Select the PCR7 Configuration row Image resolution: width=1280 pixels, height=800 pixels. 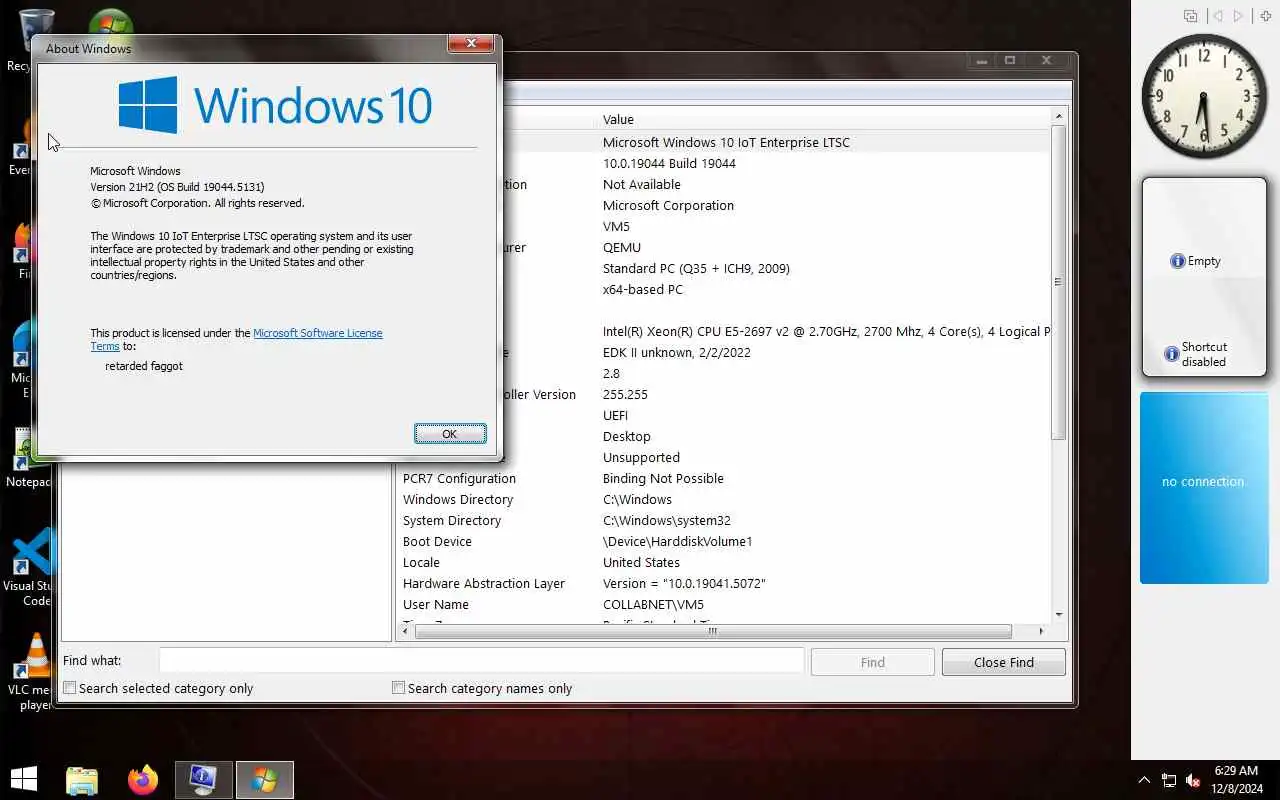click(725, 478)
